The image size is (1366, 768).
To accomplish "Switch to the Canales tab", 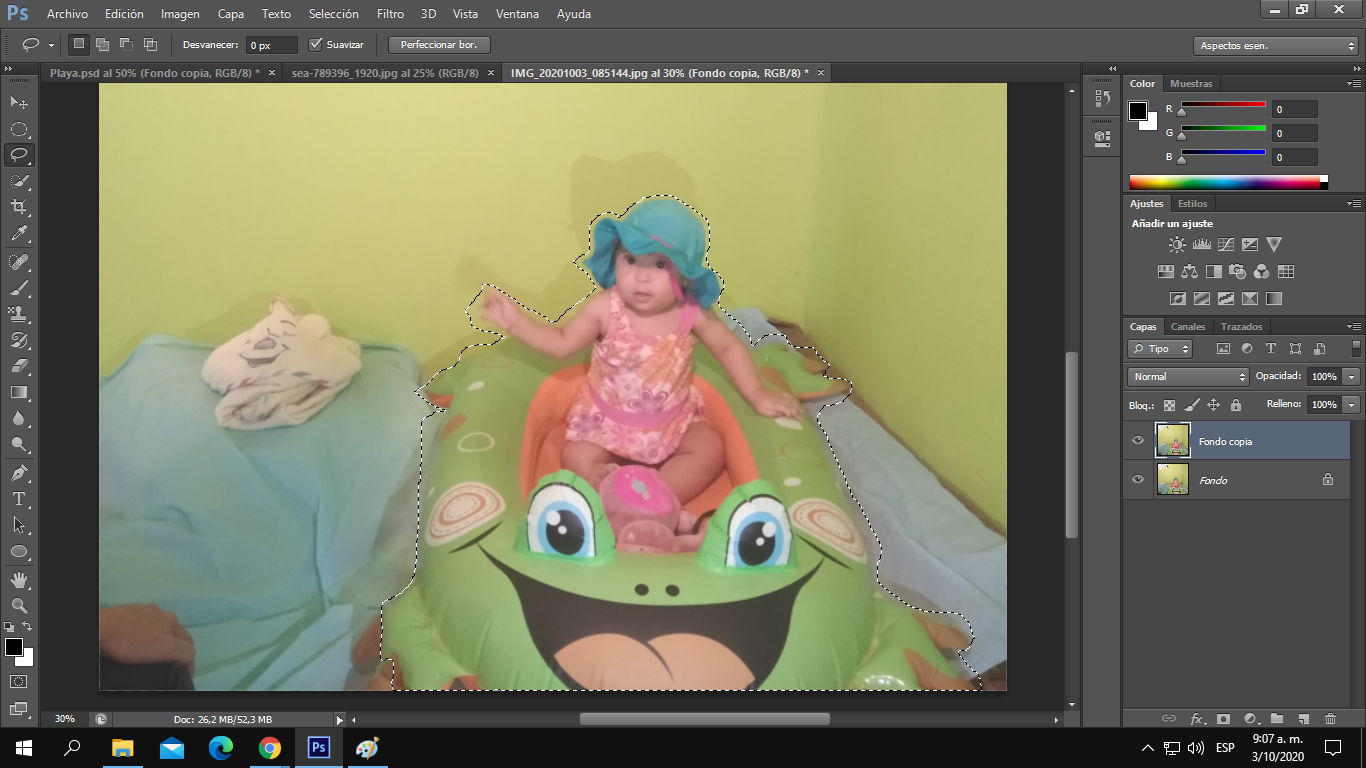I will [1188, 326].
